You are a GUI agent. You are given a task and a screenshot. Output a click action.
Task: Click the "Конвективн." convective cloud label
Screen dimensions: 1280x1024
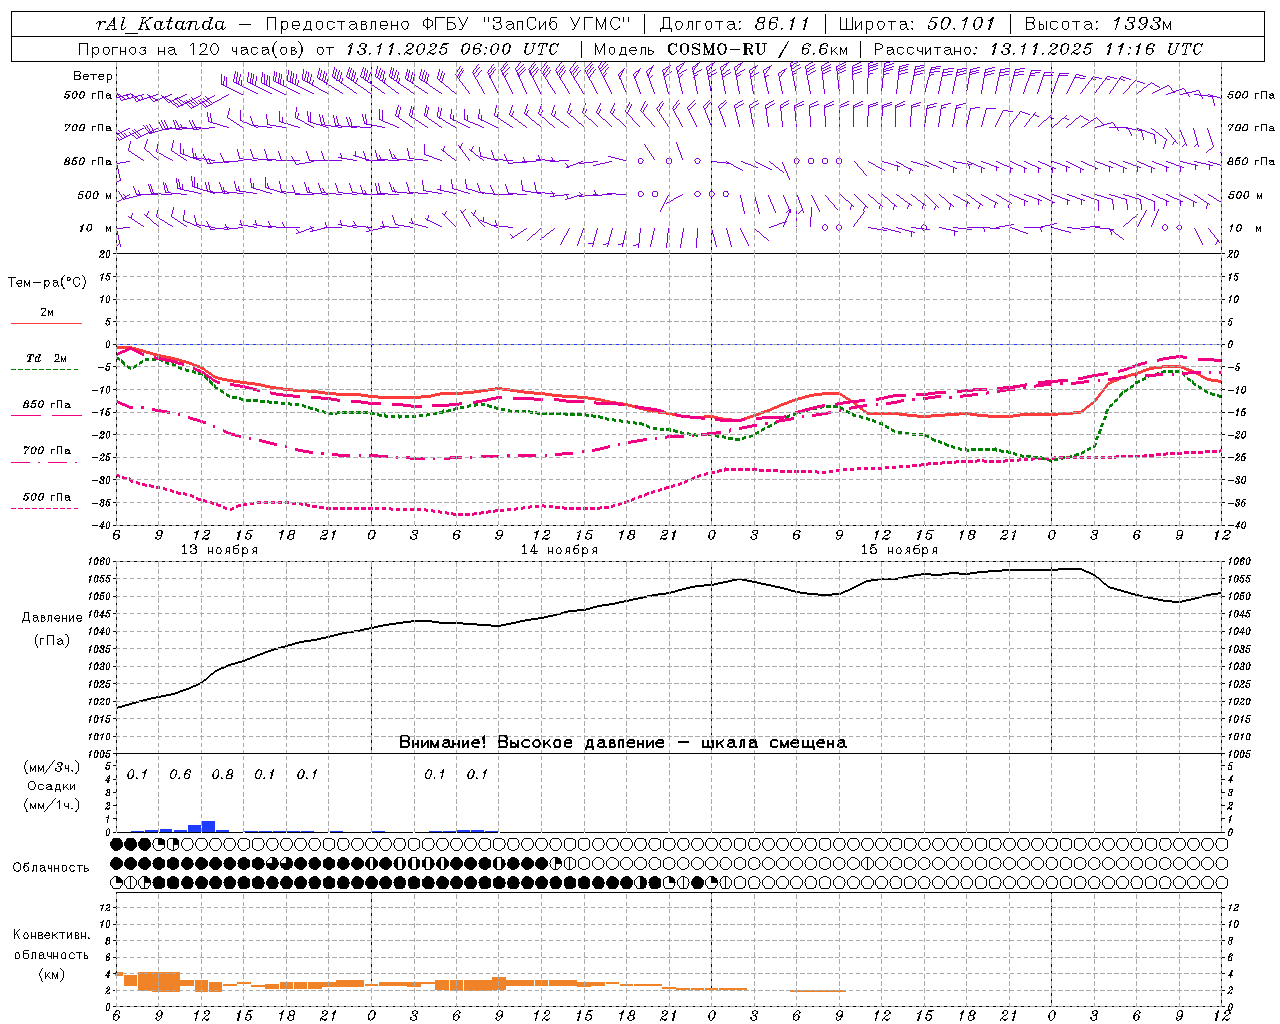[51, 935]
